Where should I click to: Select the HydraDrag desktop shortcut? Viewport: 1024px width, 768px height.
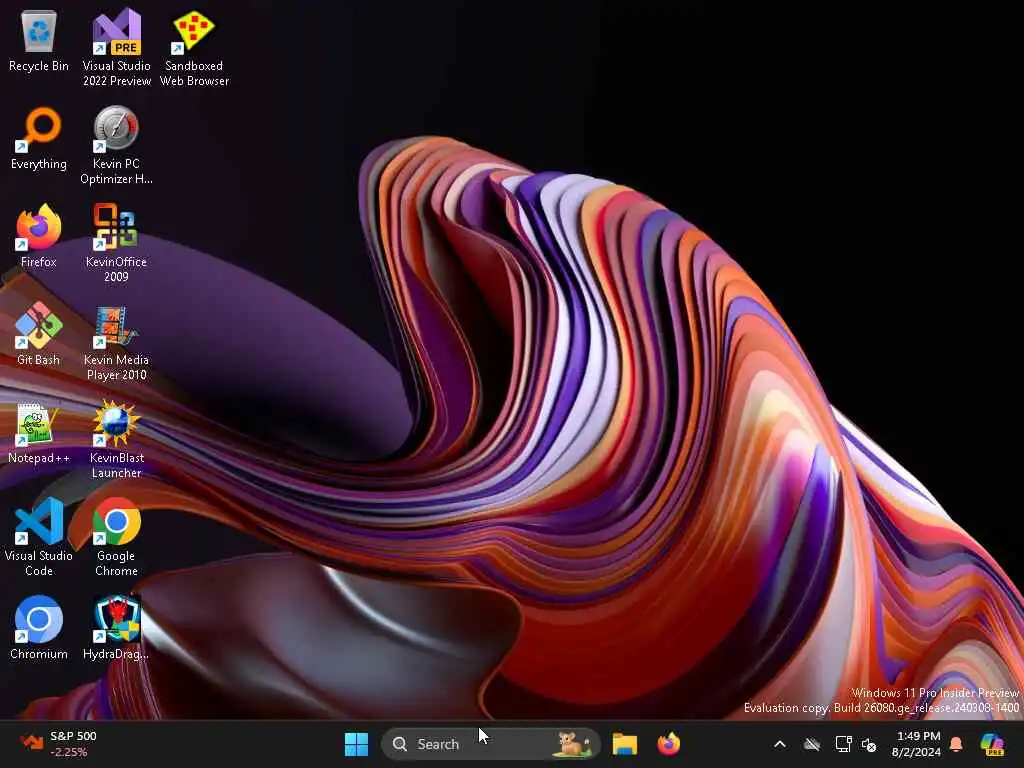[116, 628]
